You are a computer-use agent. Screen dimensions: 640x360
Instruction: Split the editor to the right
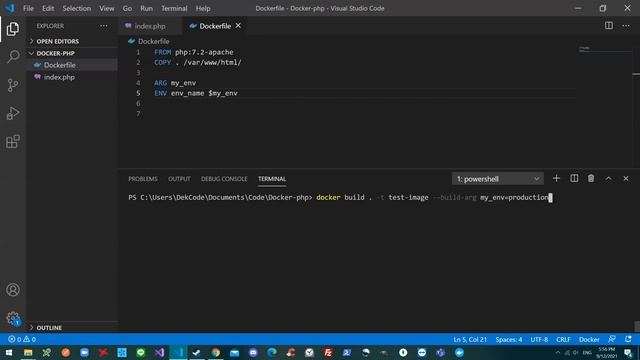click(x=609, y=26)
